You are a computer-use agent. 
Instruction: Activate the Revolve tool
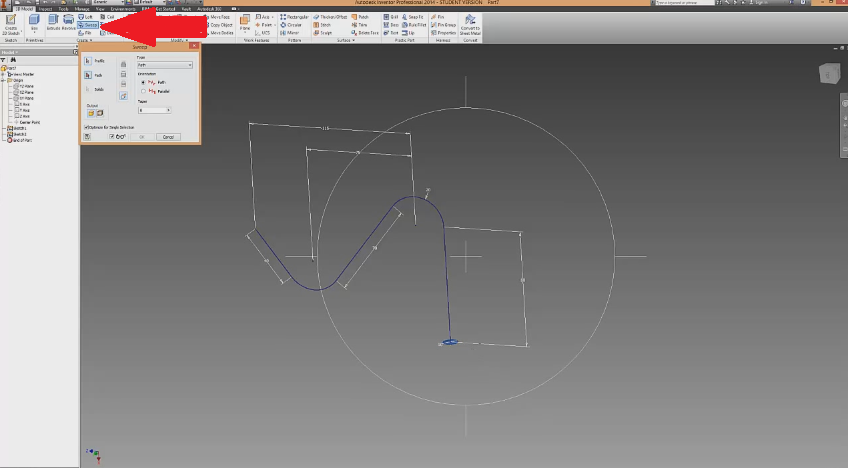(68, 23)
